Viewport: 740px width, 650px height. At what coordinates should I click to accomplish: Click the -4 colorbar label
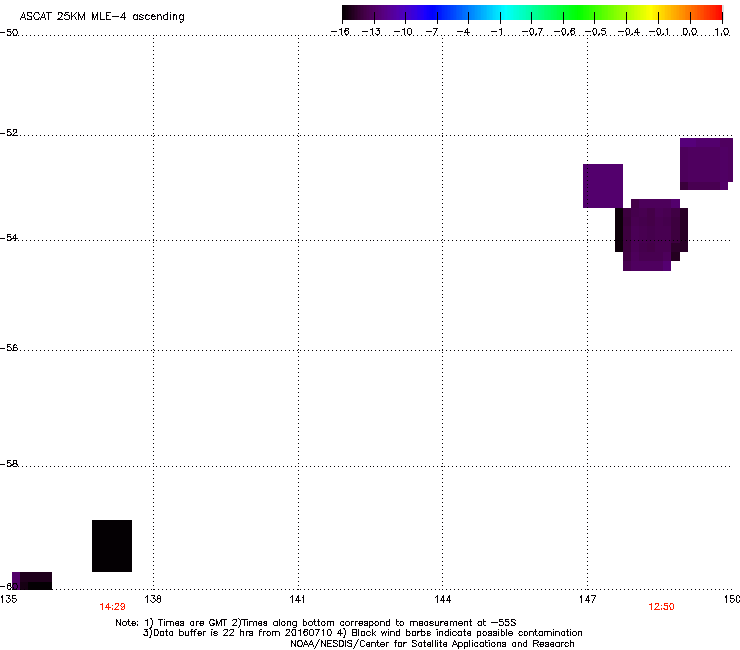(x=463, y=32)
